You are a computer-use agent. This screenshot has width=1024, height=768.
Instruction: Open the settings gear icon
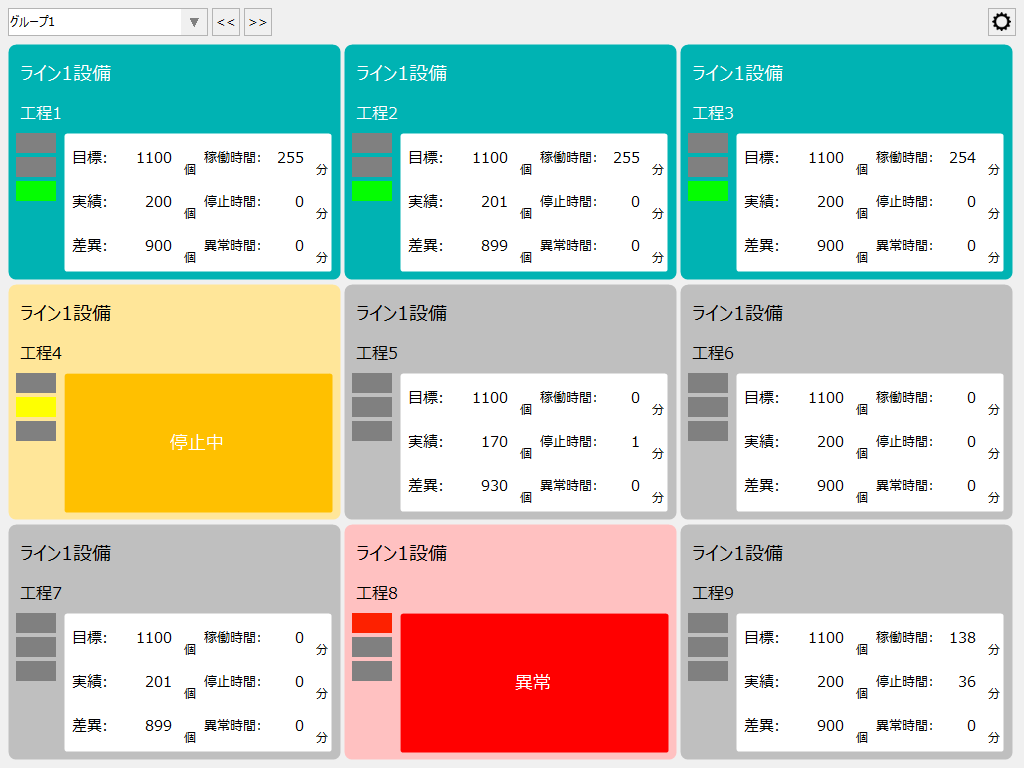pos(1001,21)
